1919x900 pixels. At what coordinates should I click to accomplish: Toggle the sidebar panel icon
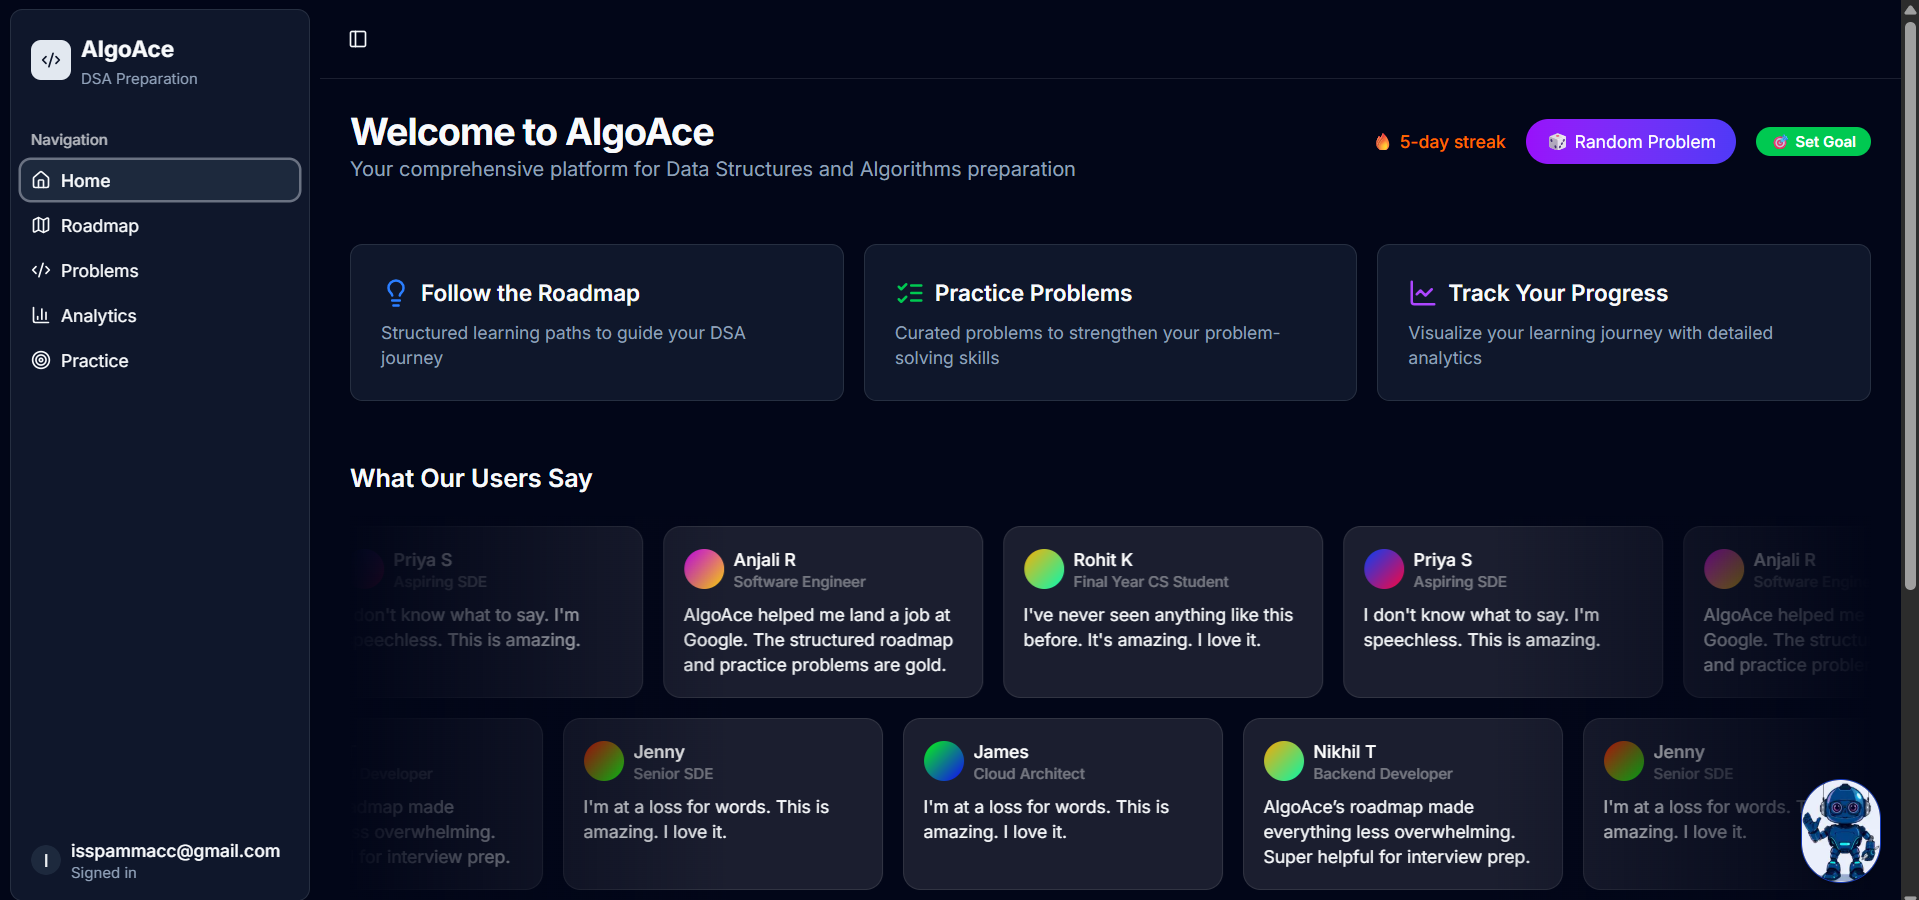[358, 39]
